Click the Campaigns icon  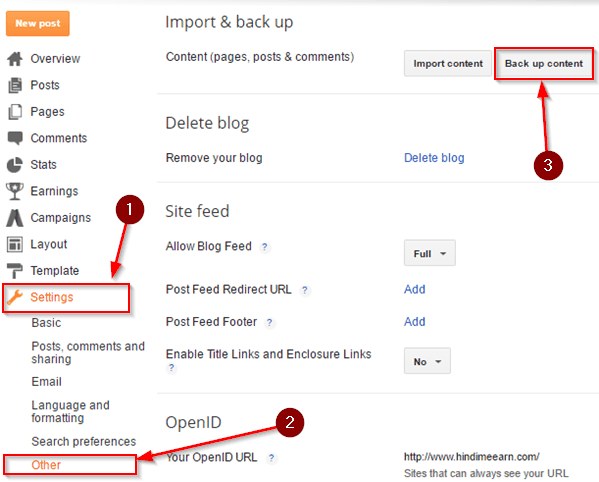[15, 218]
